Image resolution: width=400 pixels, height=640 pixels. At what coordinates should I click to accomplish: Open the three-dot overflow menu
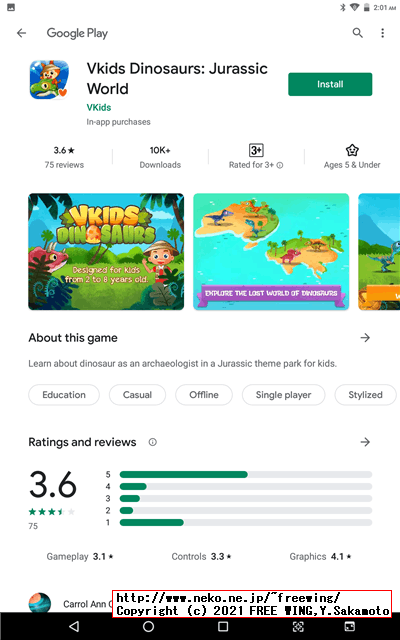[x=382, y=33]
